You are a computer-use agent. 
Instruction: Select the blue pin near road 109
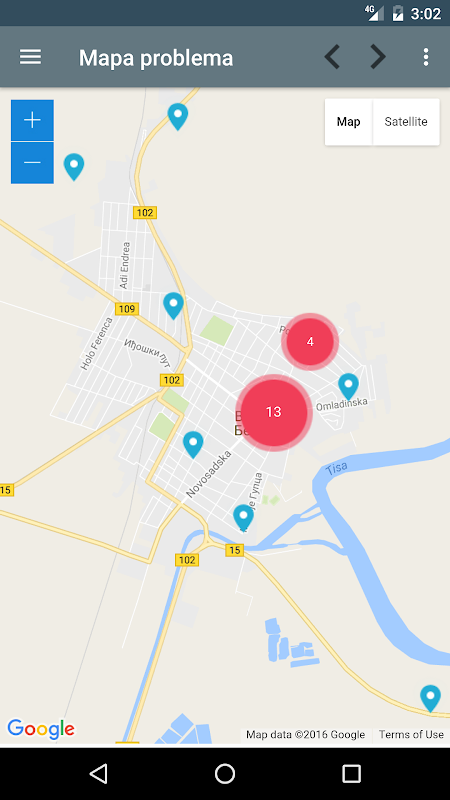(x=173, y=306)
